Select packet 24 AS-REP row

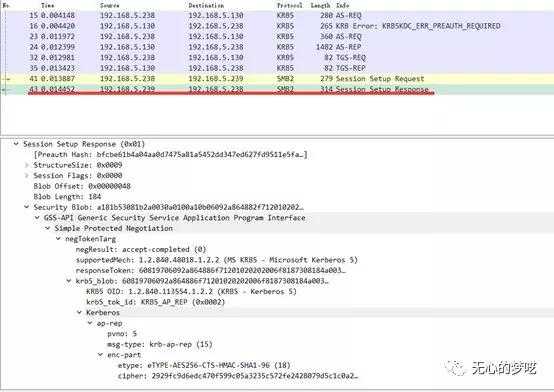click(x=277, y=47)
